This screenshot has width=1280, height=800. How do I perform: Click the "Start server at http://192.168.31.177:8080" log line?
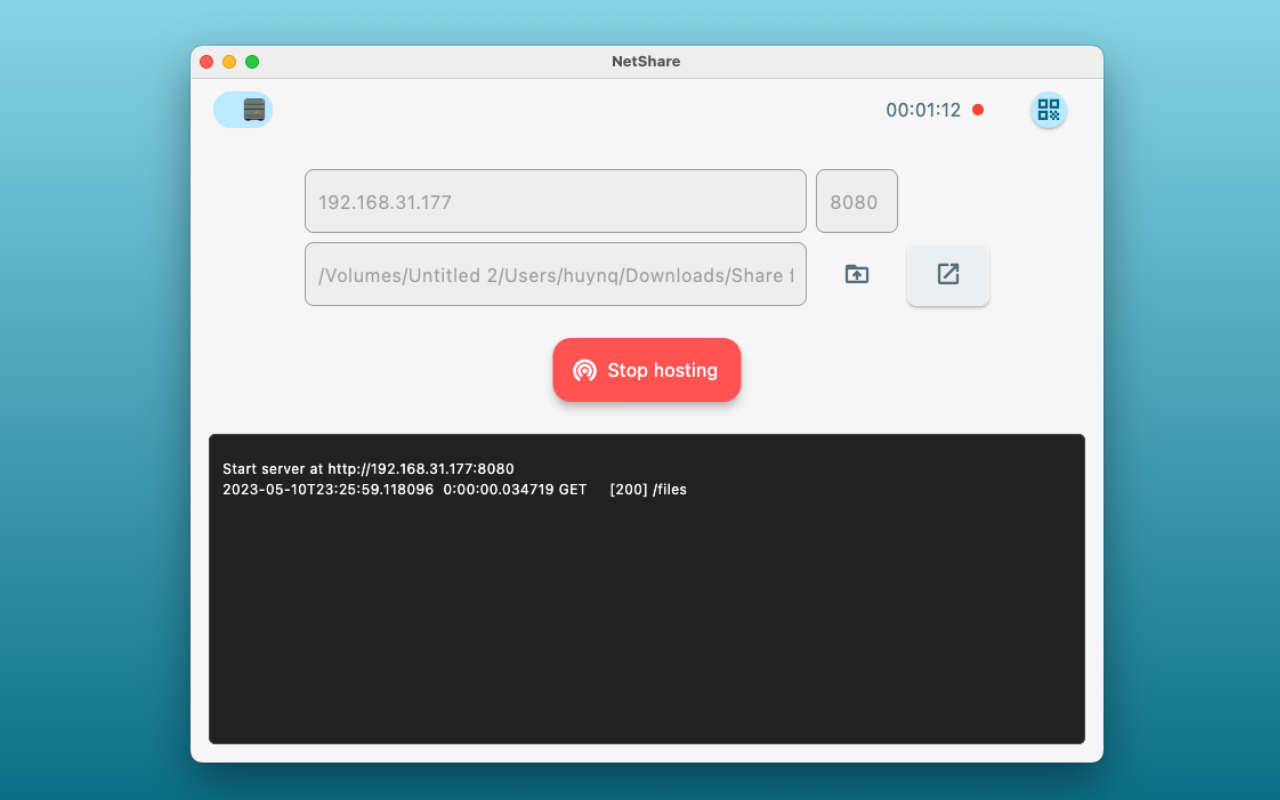368,469
